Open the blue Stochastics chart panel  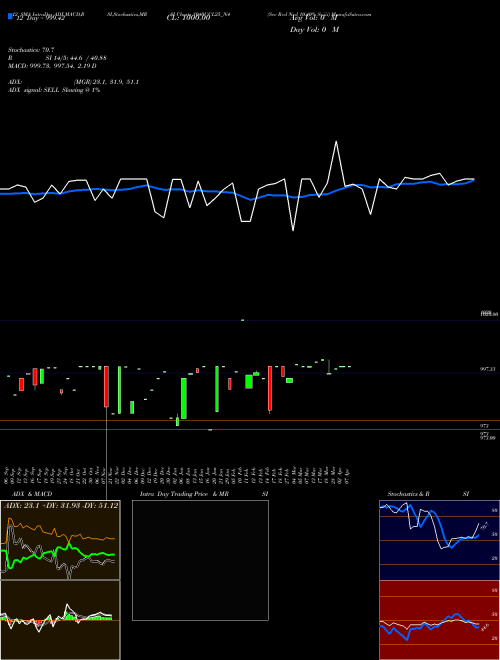pos(439,540)
